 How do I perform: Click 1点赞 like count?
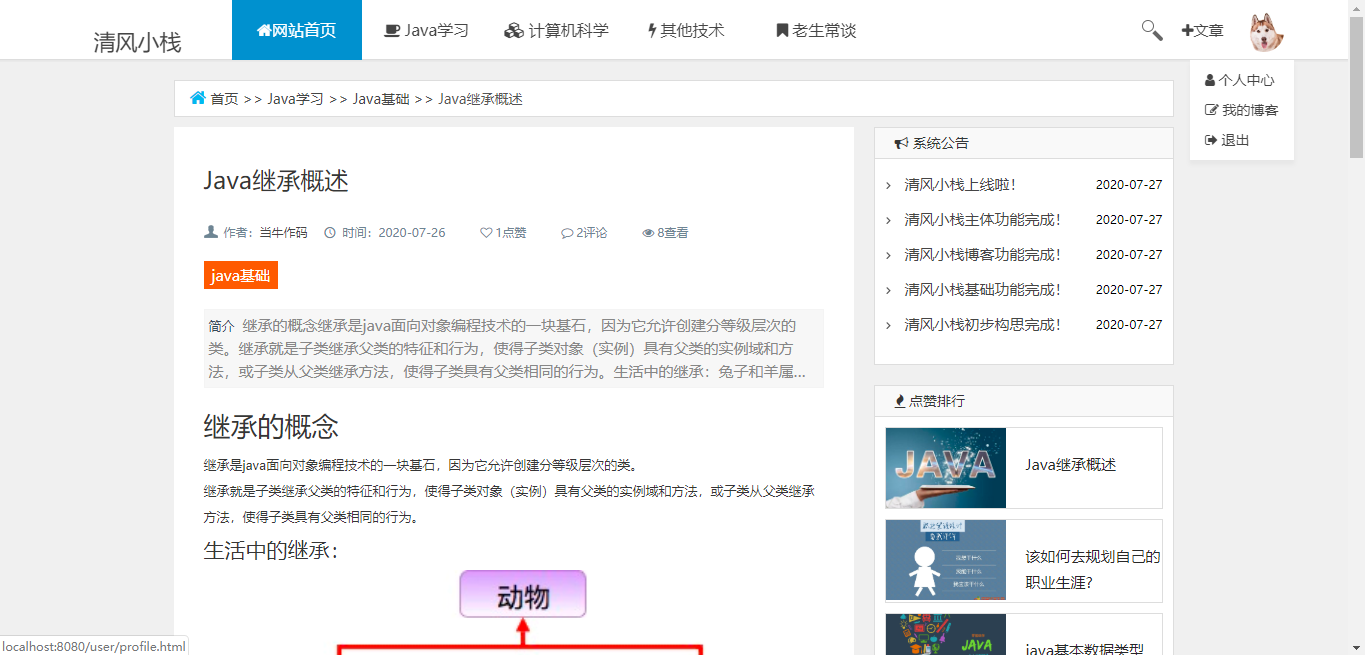tap(503, 233)
